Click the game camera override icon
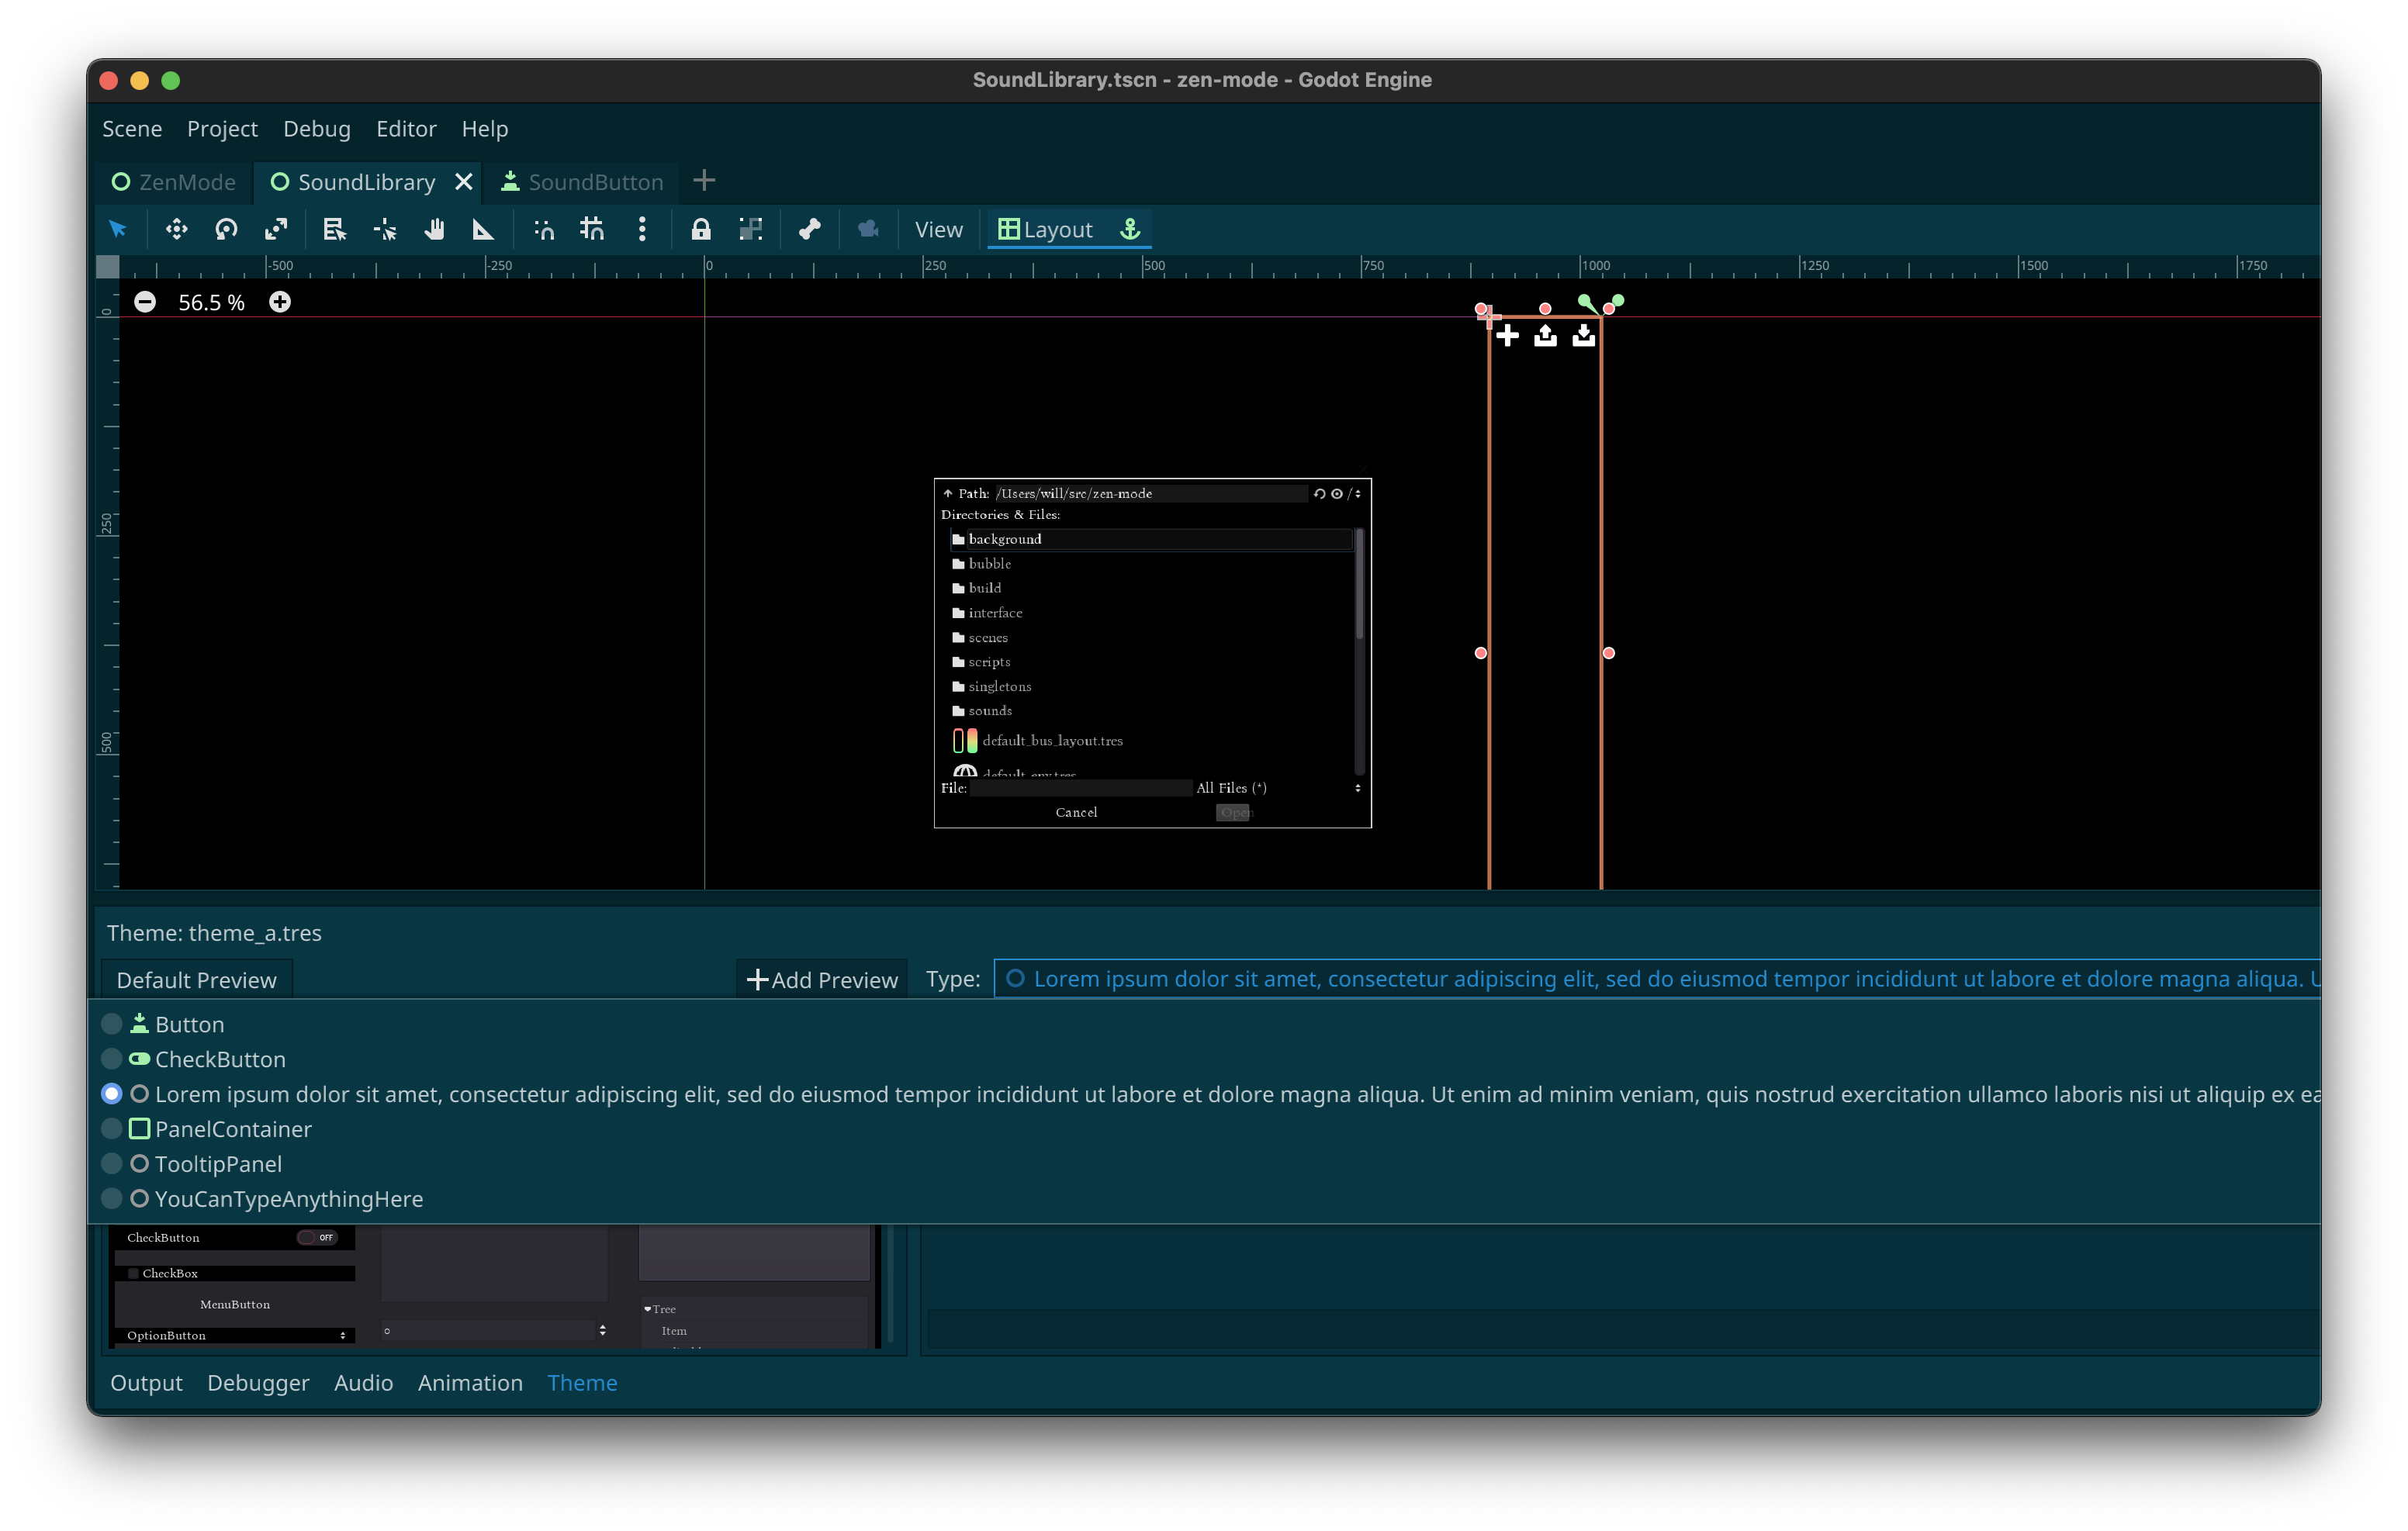Screen dimensions: 2408x1531 (867, 229)
